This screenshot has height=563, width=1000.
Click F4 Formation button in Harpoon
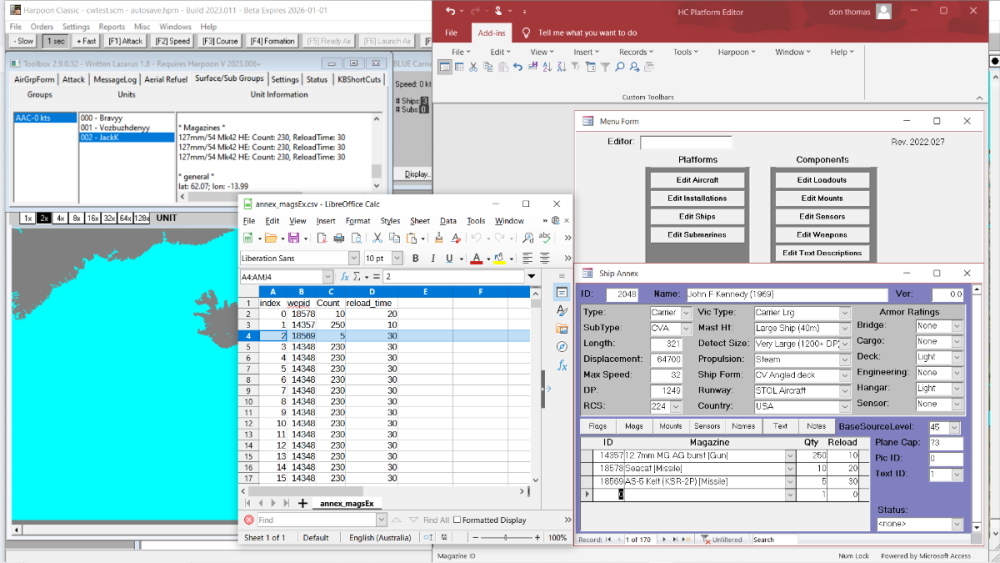click(272, 41)
